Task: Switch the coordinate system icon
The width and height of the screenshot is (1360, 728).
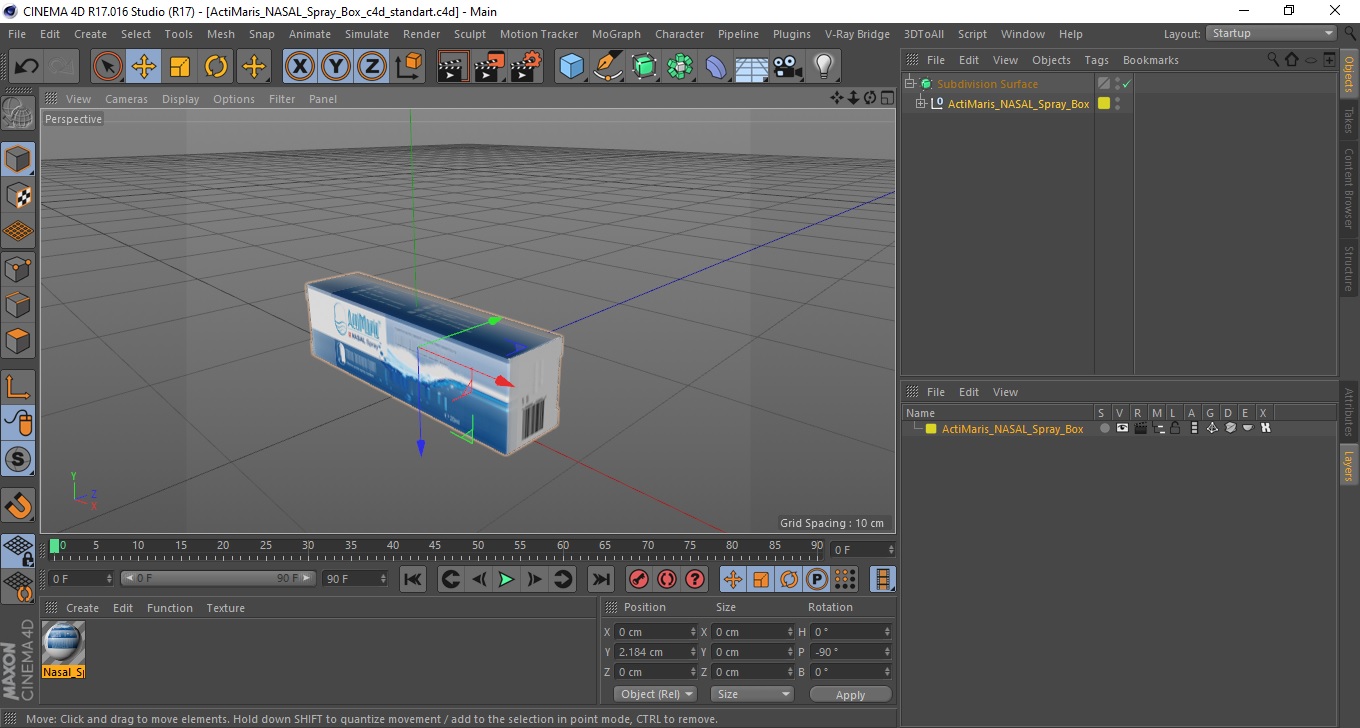Action: 408,67
